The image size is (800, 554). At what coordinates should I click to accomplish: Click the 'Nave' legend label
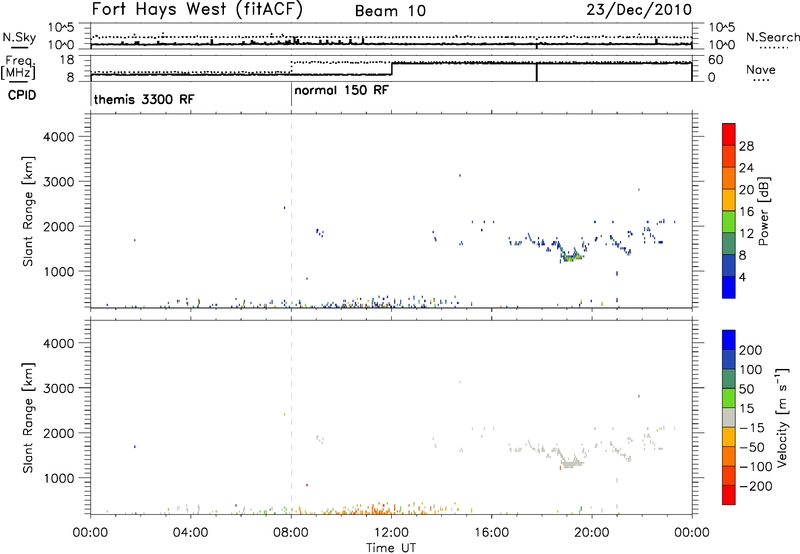point(761,69)
